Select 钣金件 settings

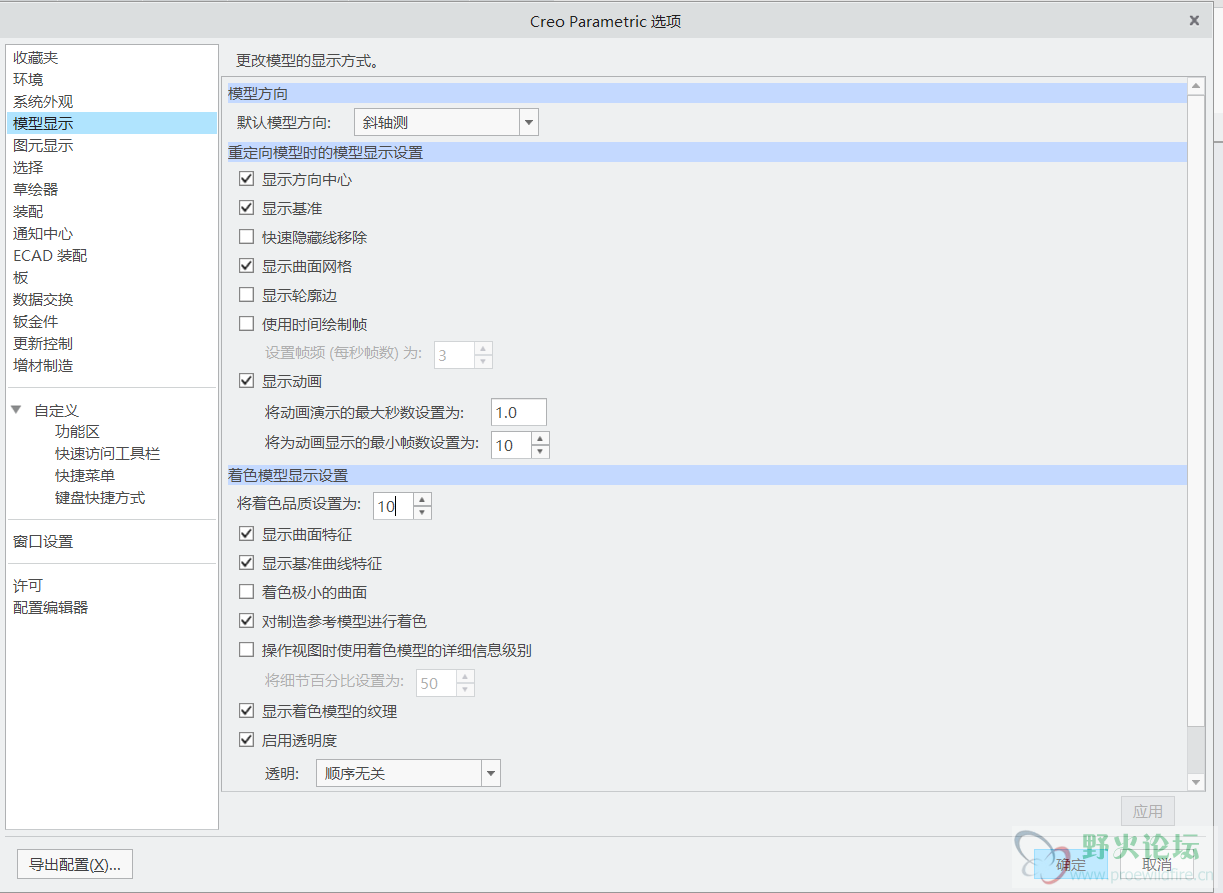(x=36, y=322)
